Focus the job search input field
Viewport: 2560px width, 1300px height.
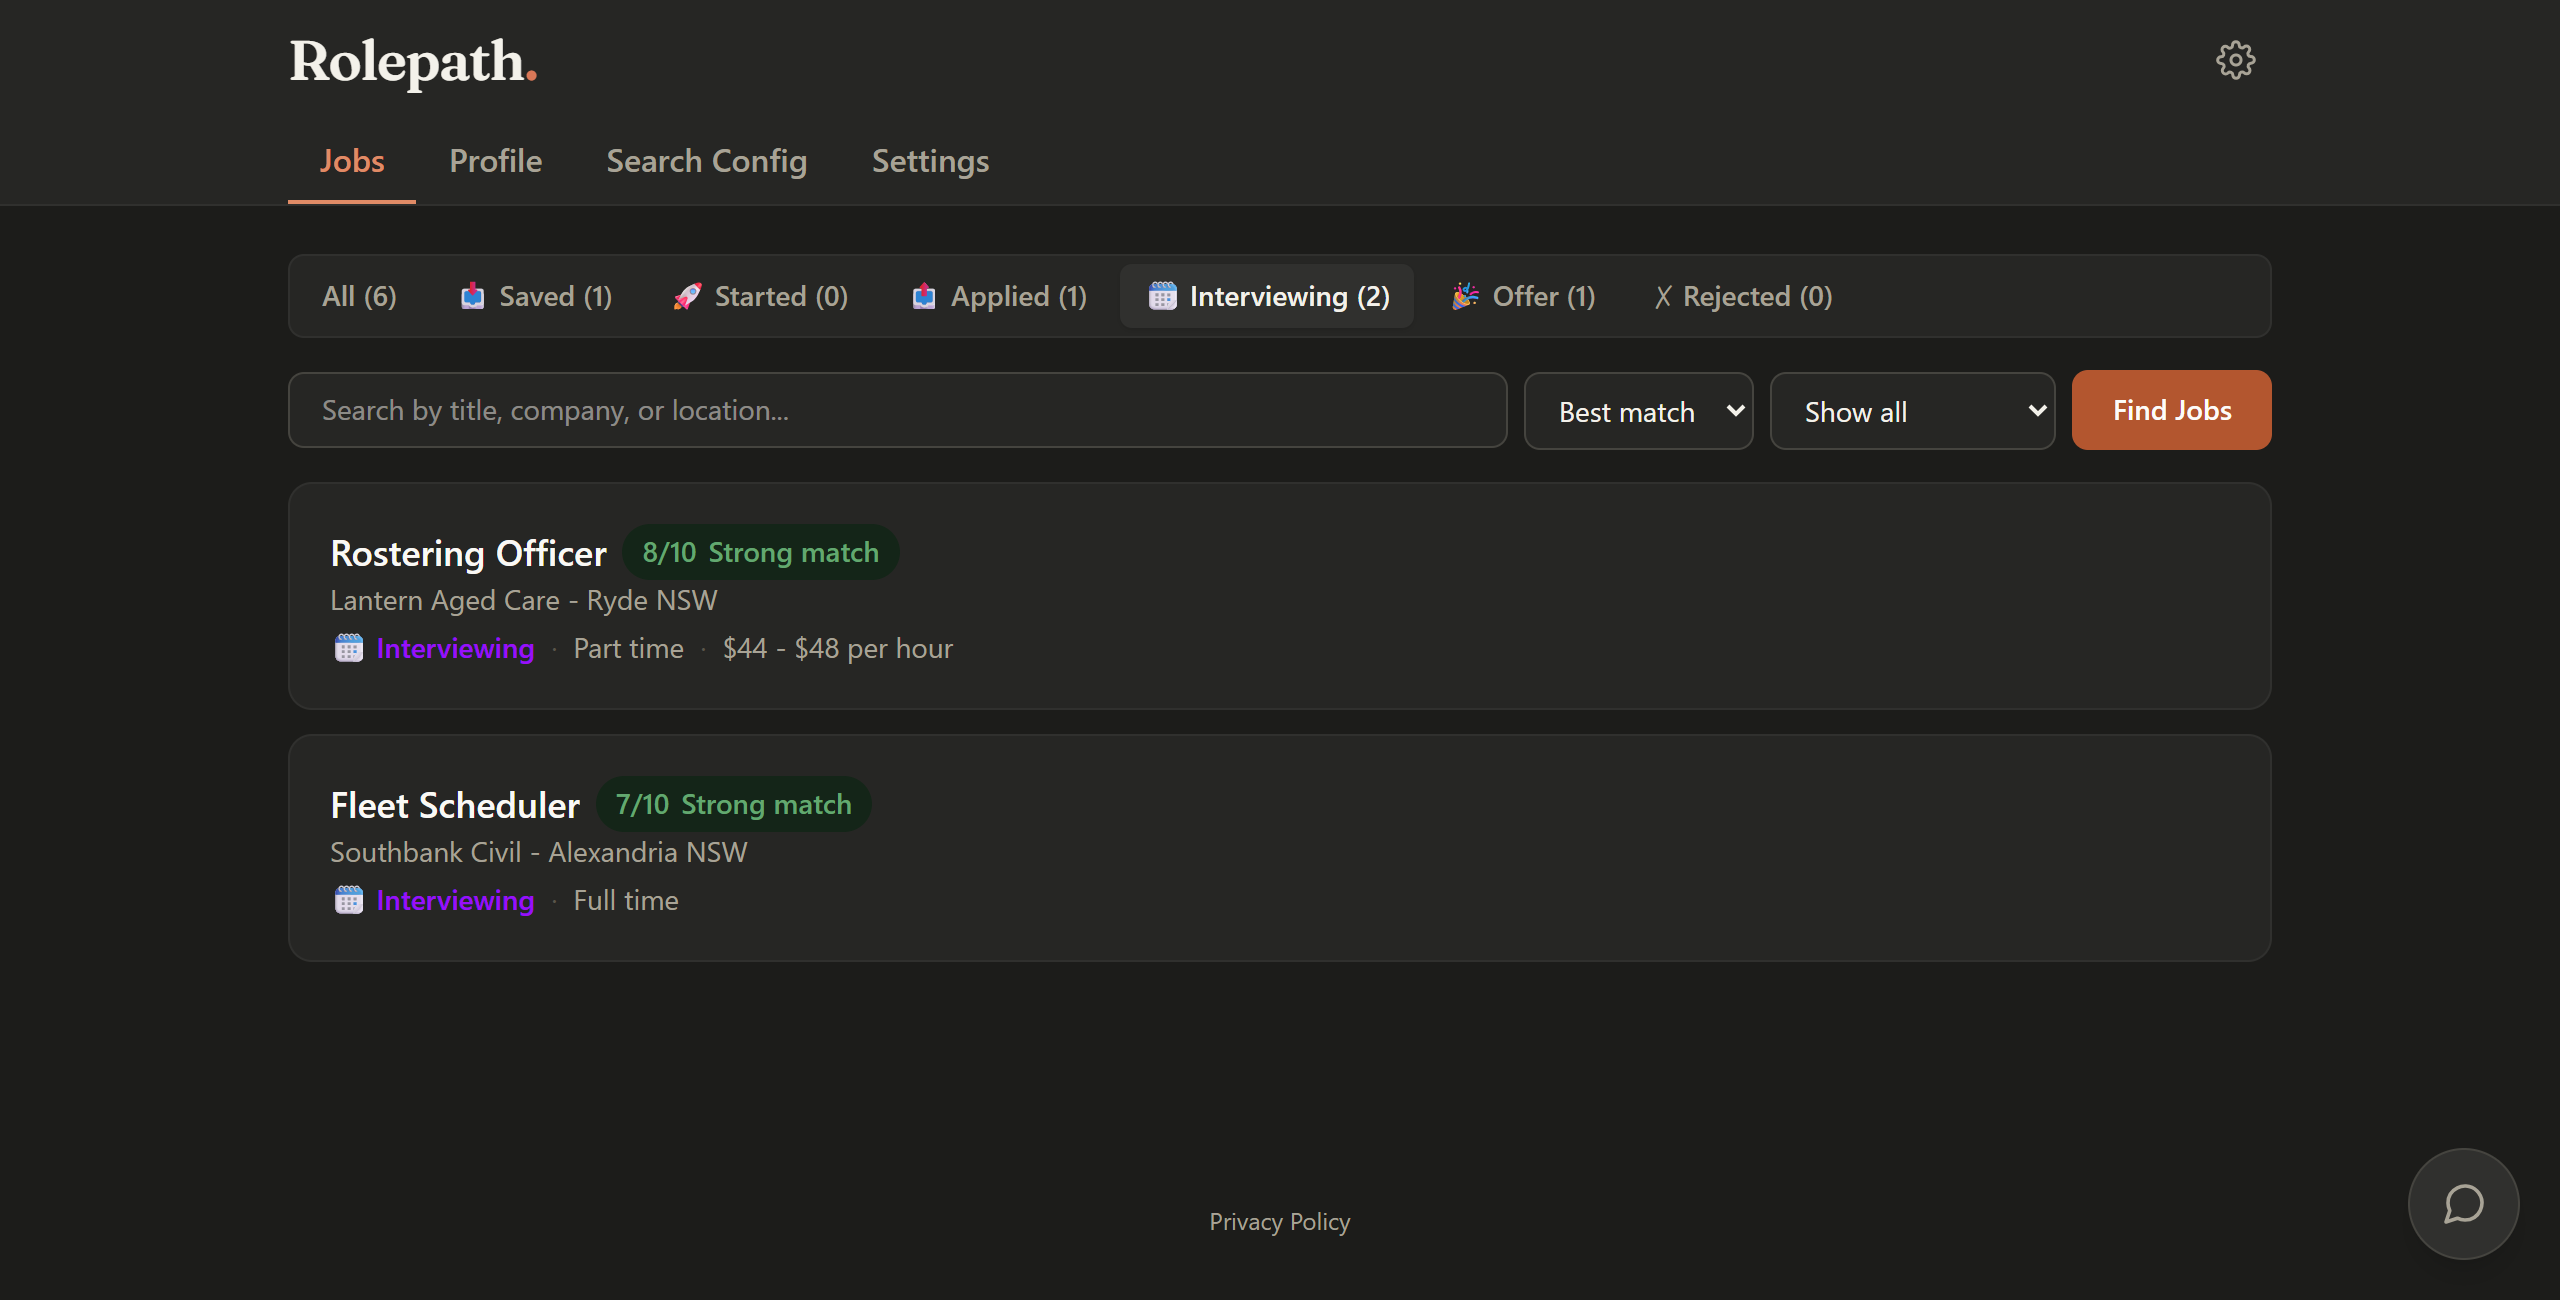click(x=897, y=411)
